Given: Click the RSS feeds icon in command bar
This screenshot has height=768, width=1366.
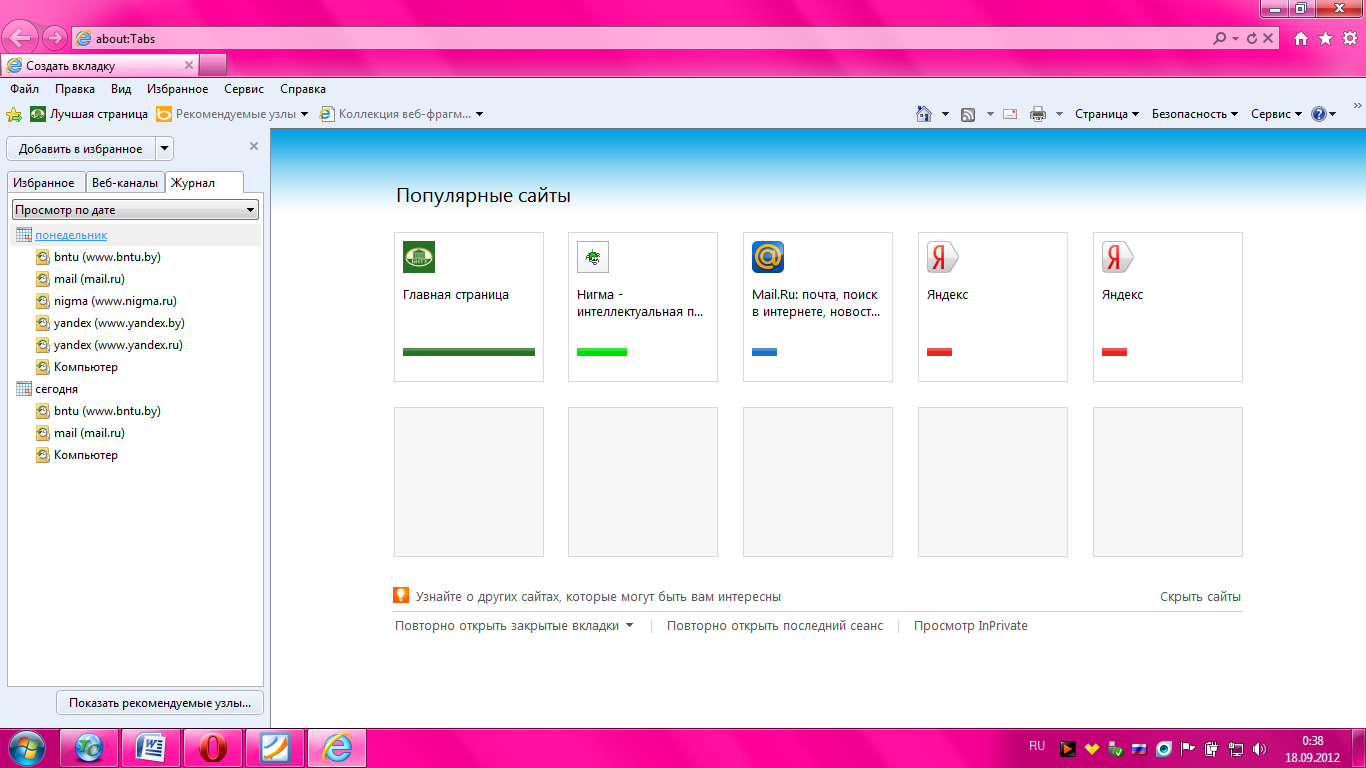Looking at the screenshot, I should point(968,114).
